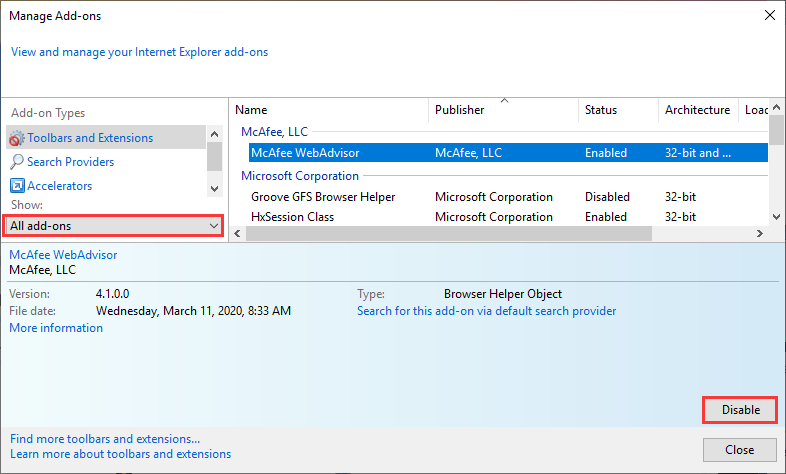Click the horizontal scroll left arrow
786x474 pixels.
238,233
